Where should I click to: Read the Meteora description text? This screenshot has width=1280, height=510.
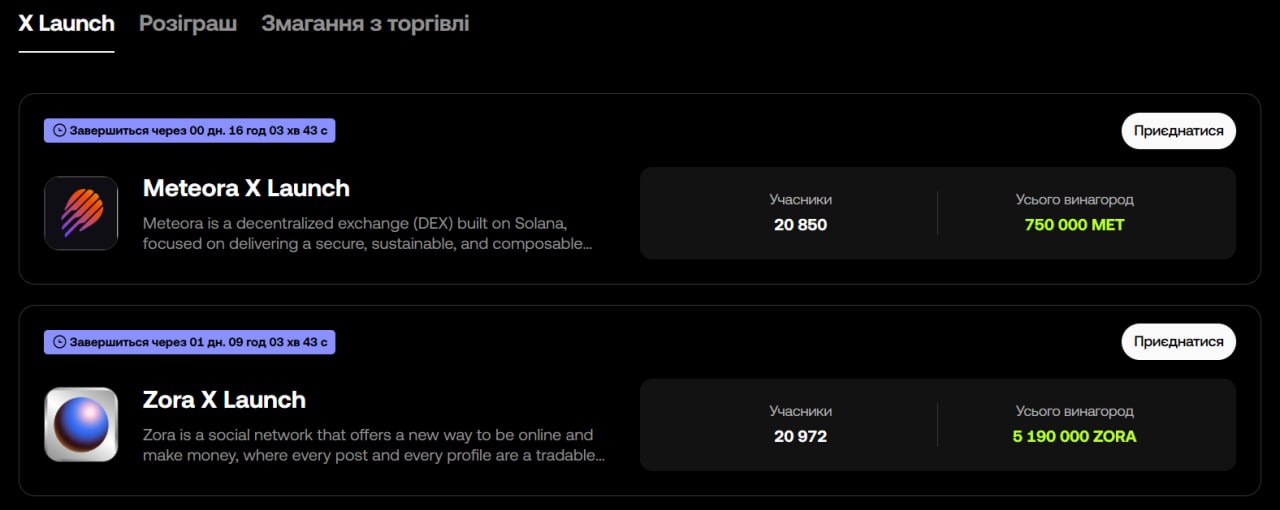pos(367,233)
